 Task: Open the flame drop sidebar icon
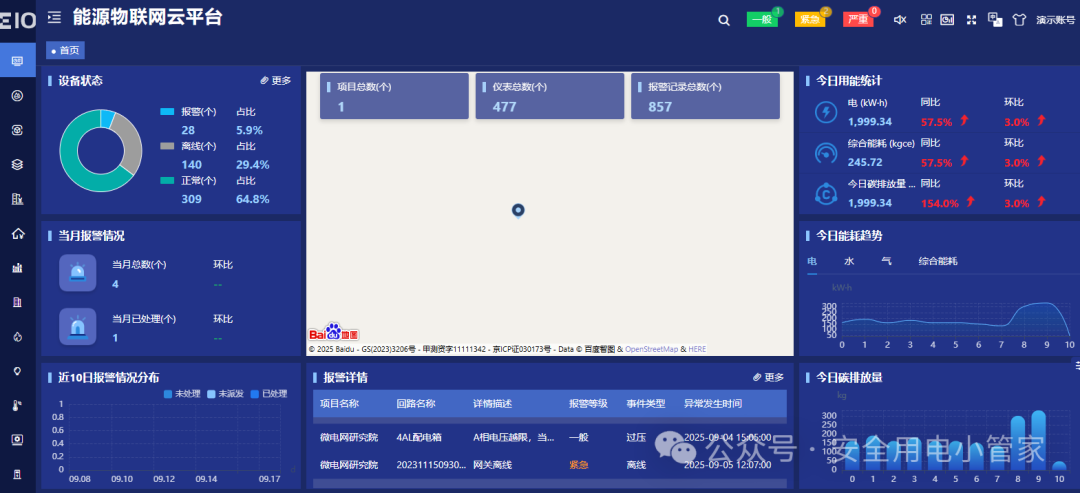pyautogui.click(x=18, y=337)
